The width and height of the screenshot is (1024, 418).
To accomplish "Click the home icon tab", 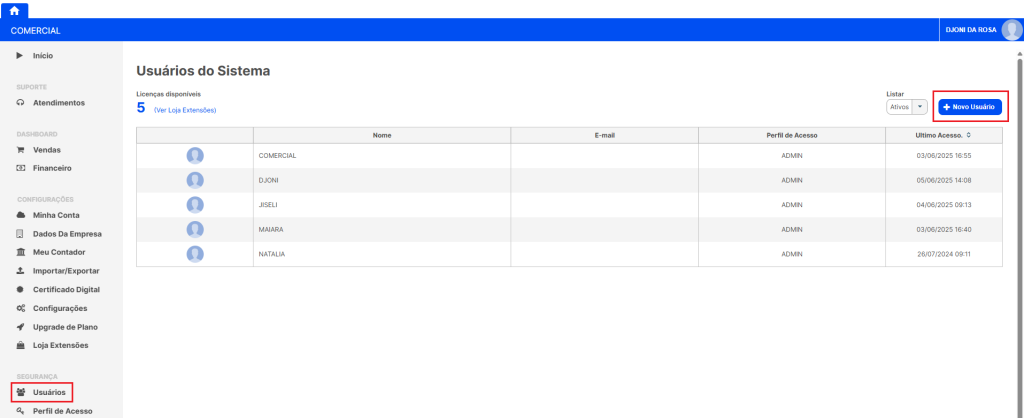I will 14,9.
